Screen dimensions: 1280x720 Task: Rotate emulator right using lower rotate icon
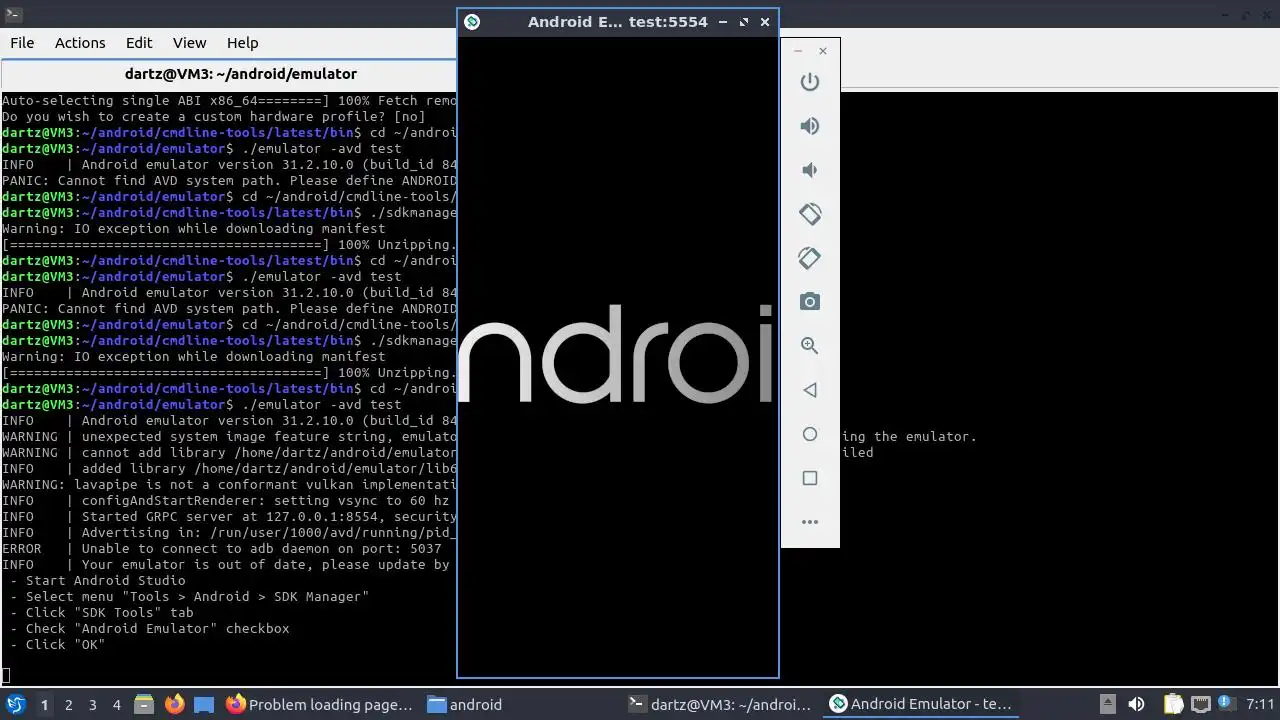click(x=810, y=258)
